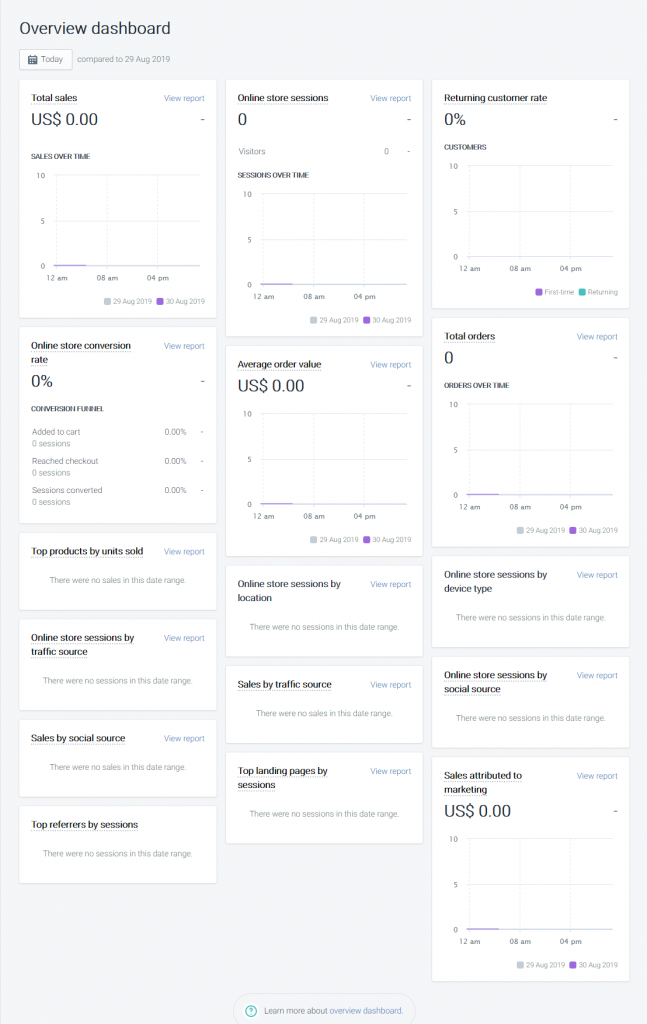This screenshot has height=1024, width=647.
Task: Click Sales by traffic source title
Action: coord(285,684)
